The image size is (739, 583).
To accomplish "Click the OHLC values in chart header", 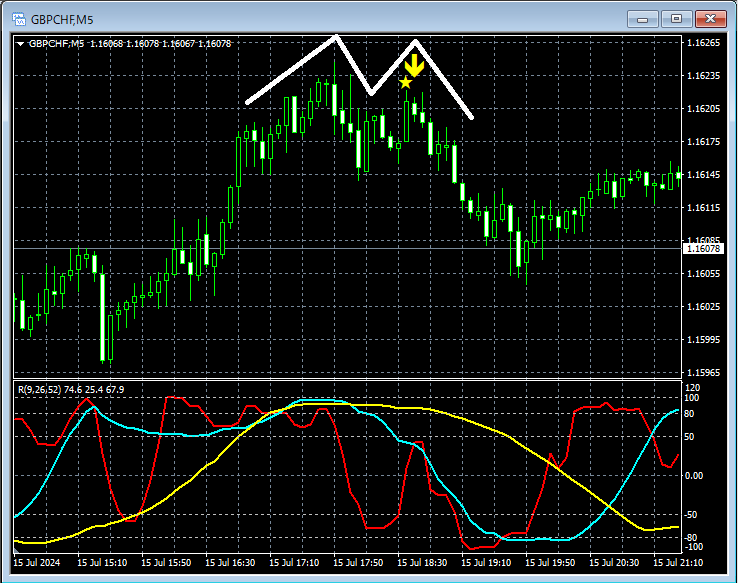I will [161, 44].
